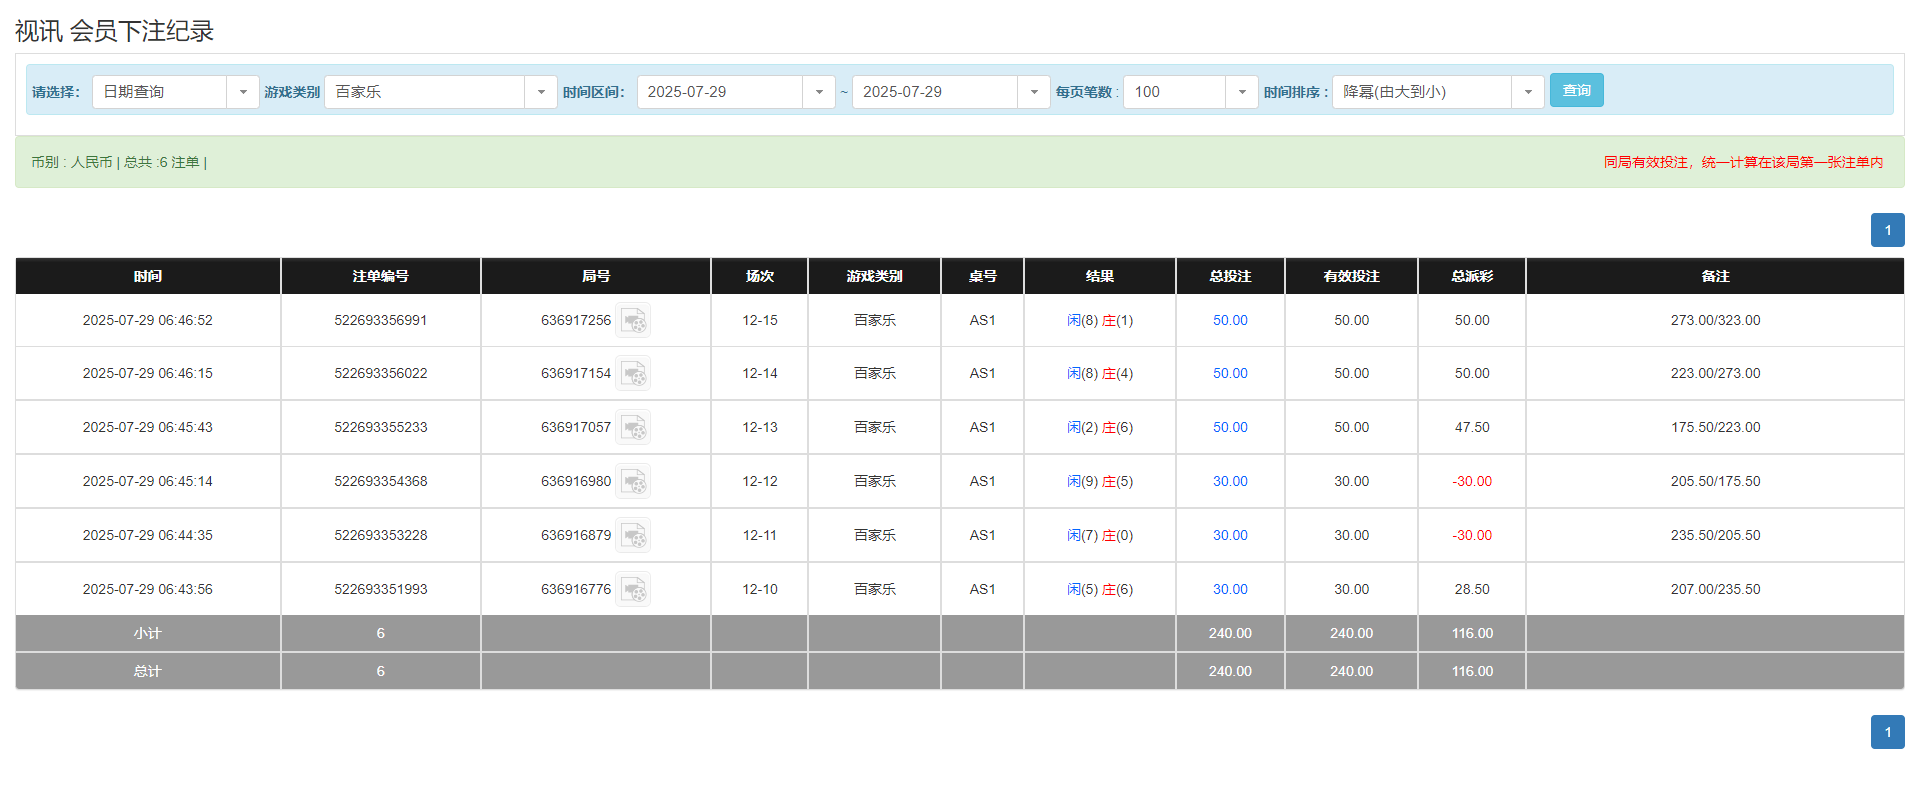View replay icon for round 636916980
The image size is (1905, 797).
point(633,482)
